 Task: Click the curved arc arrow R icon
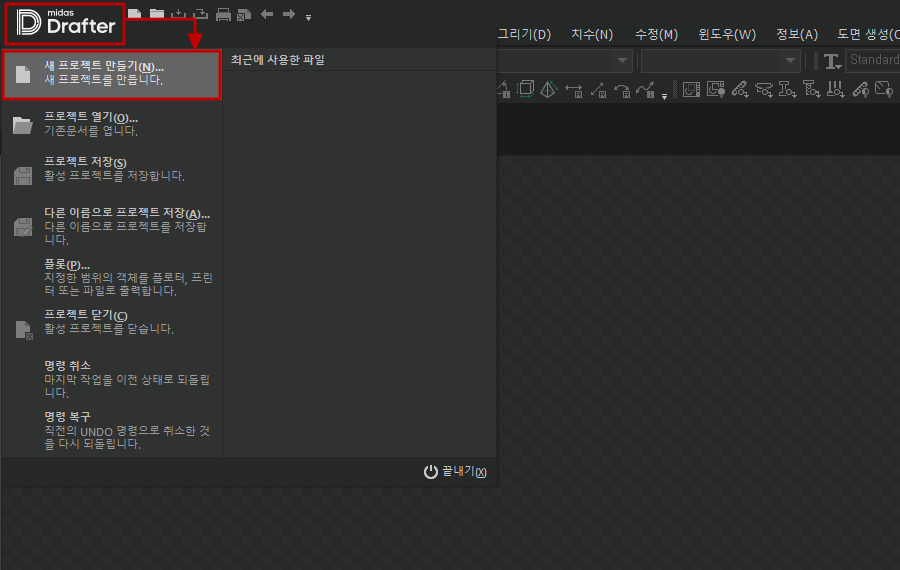point(622,90)
